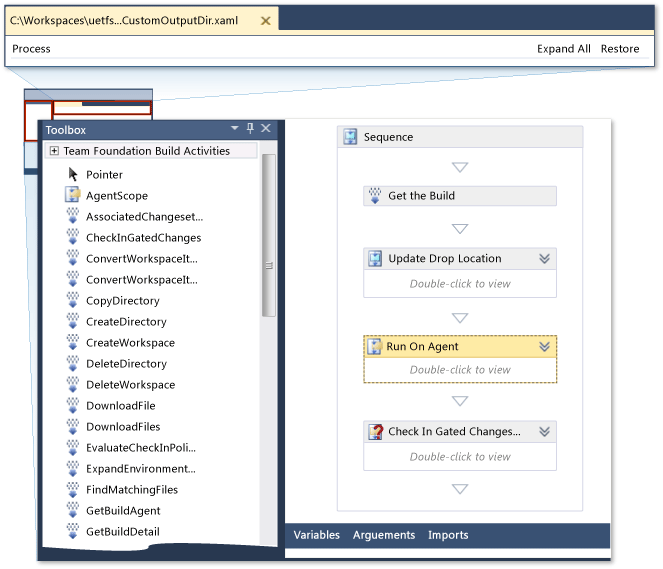
Task: Click the Get the Build activity icon
Action: pos(375,195)
